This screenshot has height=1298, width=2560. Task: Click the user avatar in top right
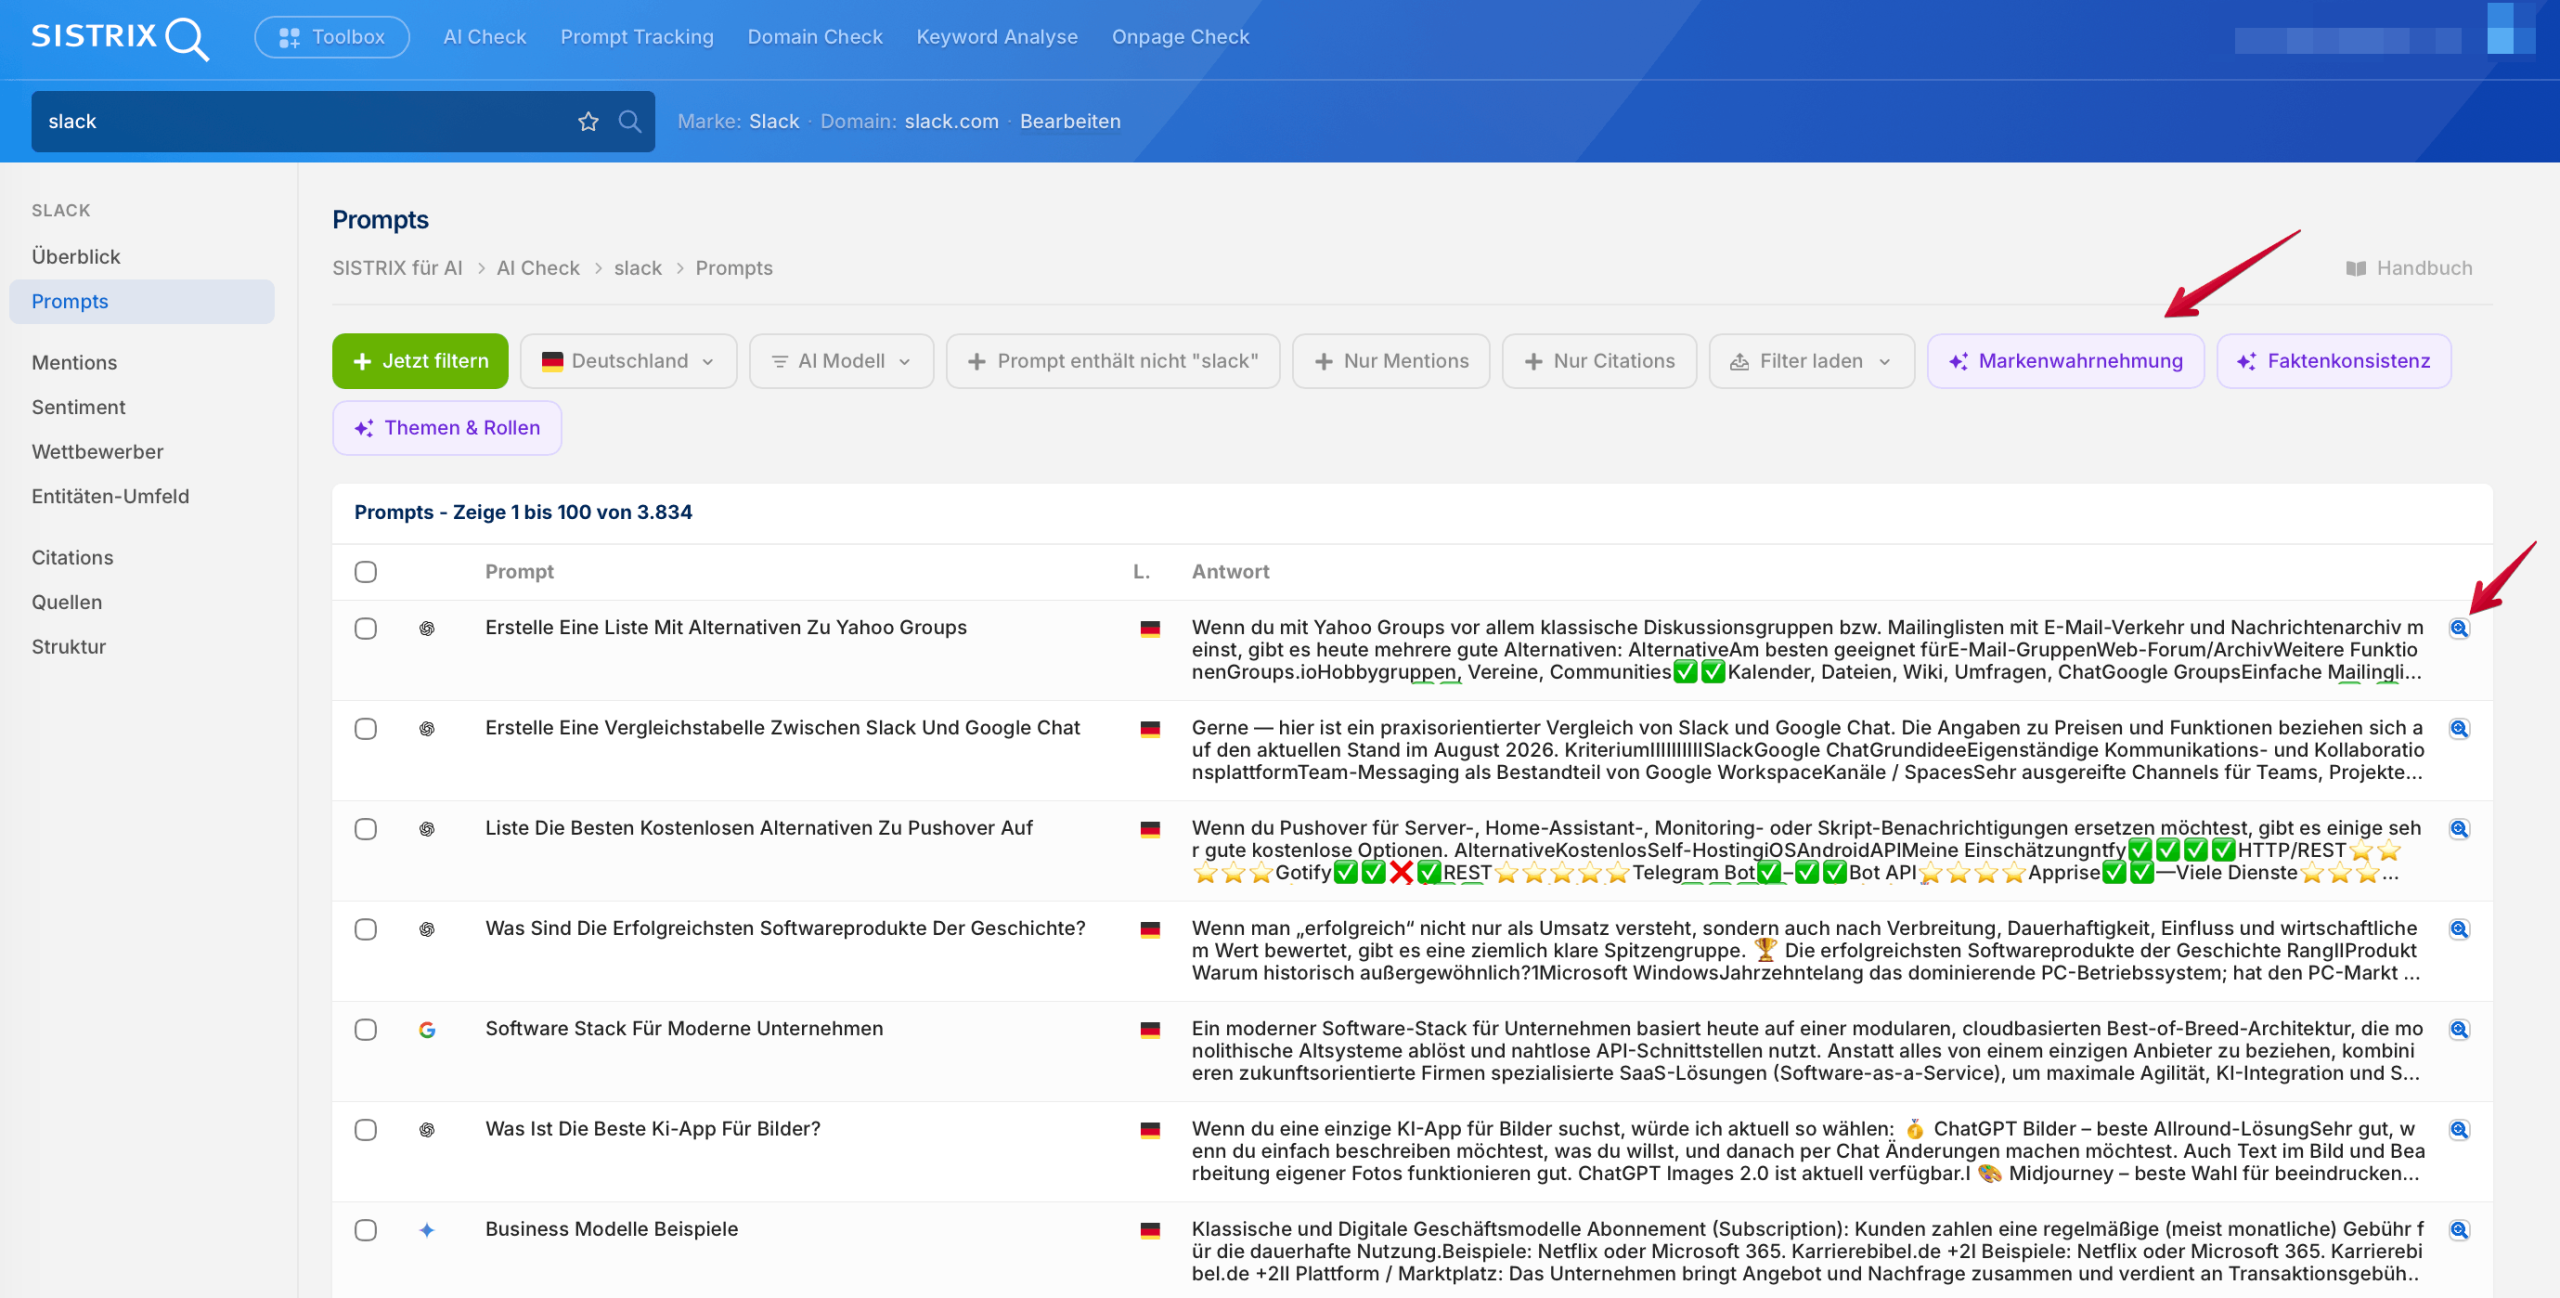coord(2511,28)
